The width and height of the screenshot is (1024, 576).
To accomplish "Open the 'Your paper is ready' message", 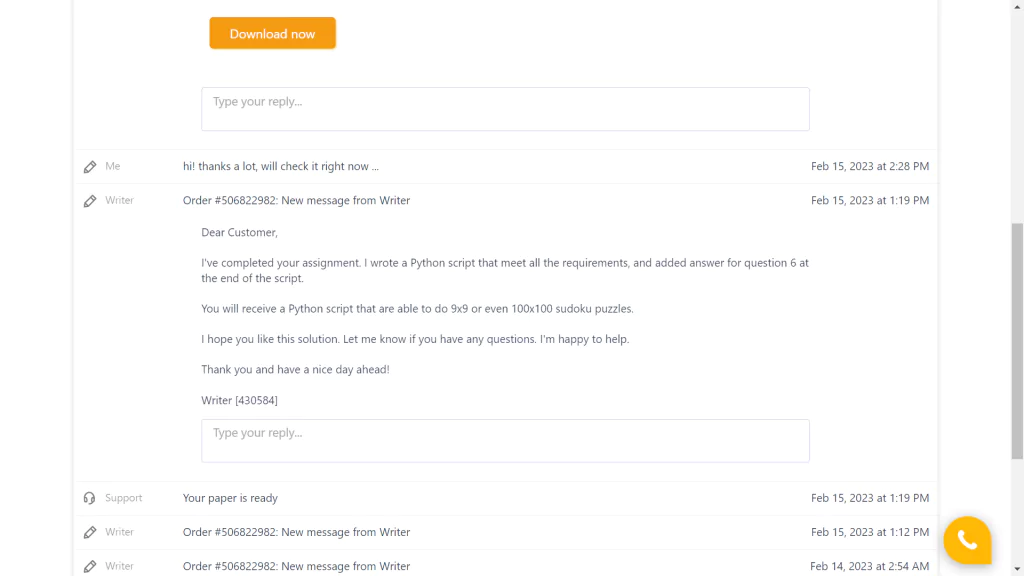I will pyautogui.click(x=230, y=498).
